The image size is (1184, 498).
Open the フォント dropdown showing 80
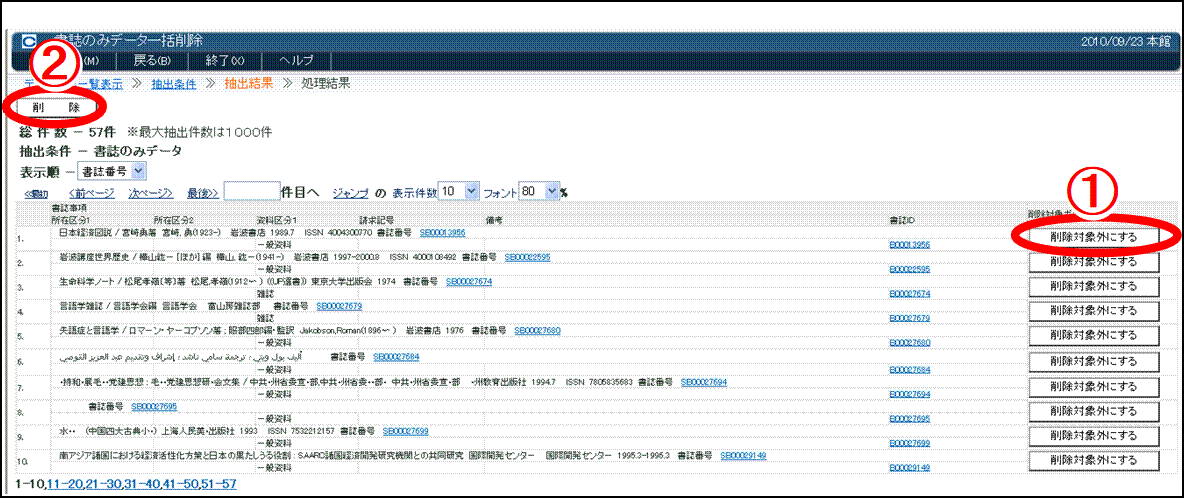540,192
